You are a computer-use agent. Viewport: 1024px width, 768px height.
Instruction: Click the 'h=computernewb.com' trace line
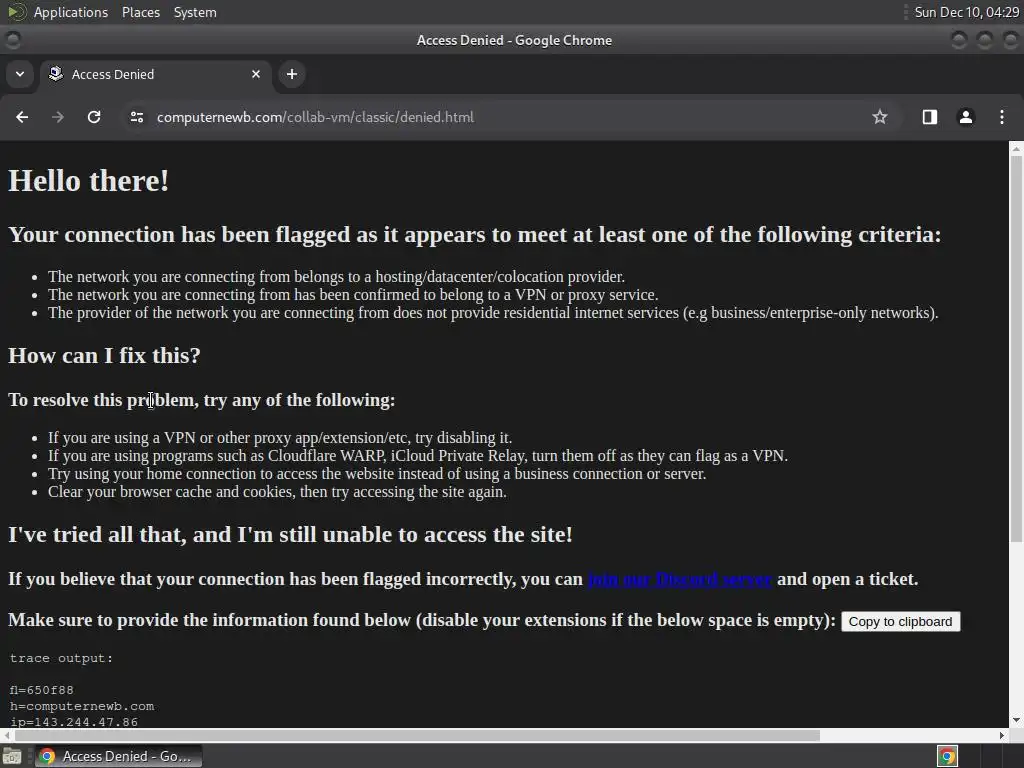pos(82,706)
